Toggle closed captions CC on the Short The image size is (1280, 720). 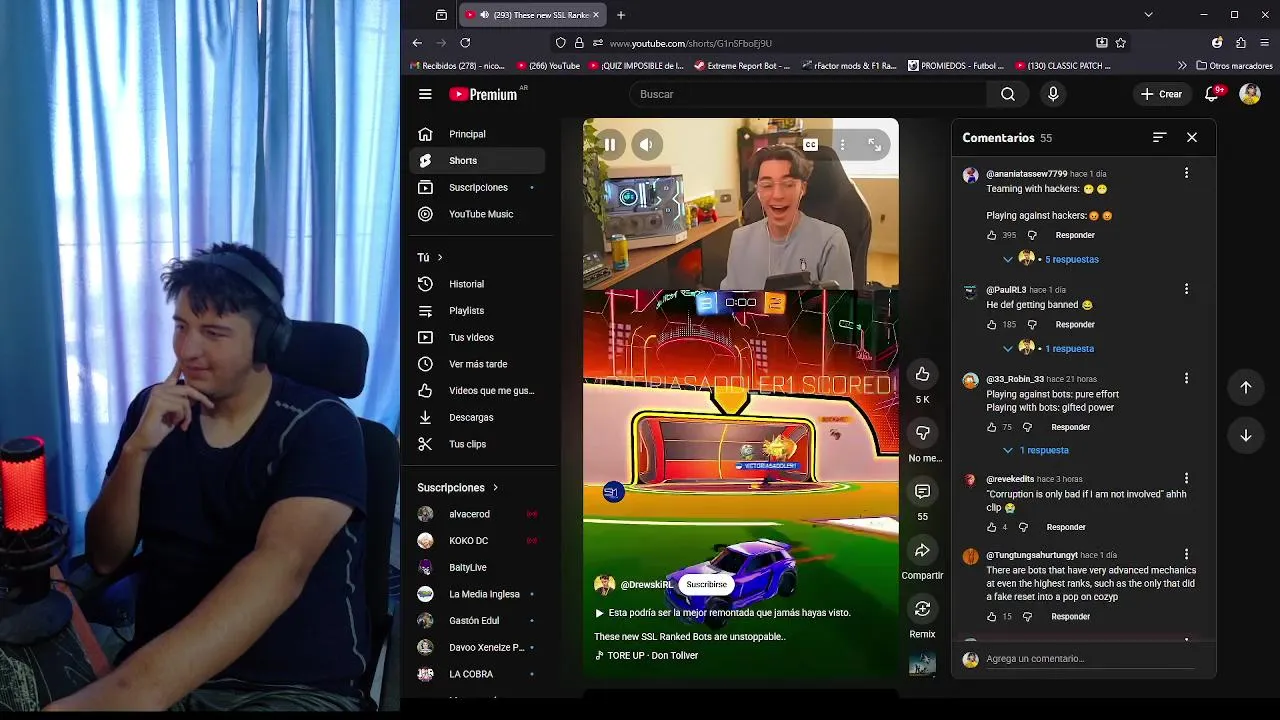click(x=810, y=145)
